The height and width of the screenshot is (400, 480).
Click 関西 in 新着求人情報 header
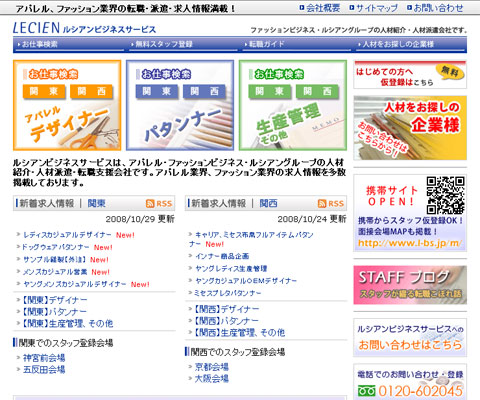pos(268,203)
